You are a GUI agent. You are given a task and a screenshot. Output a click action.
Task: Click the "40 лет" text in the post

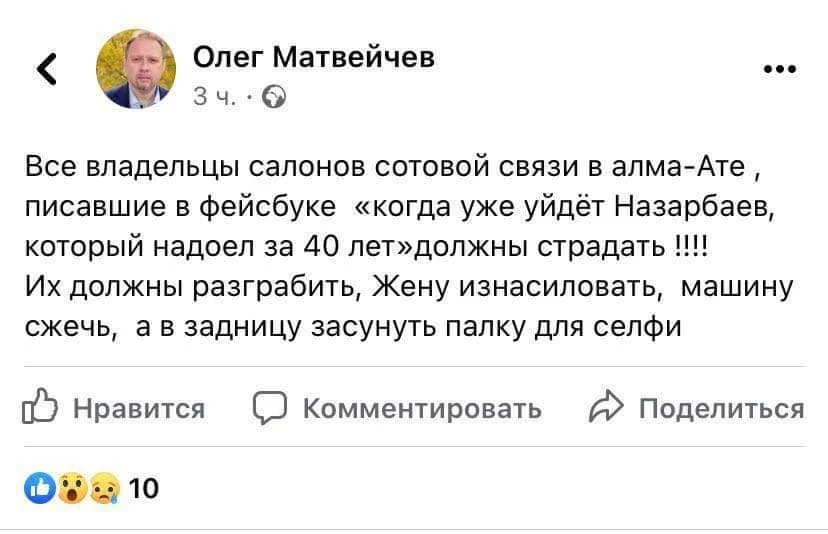tap(350, 247)
